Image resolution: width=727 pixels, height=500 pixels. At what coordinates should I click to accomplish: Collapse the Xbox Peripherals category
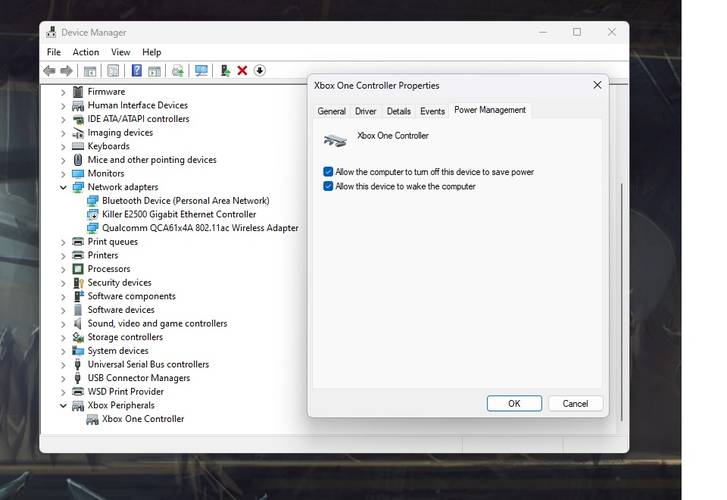(x=63, y=405)
